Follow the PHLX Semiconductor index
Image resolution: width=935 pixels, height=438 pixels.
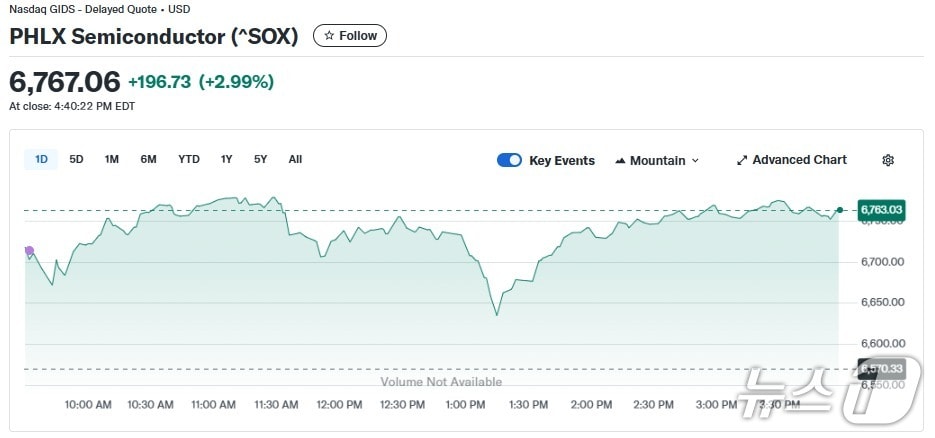350,36
